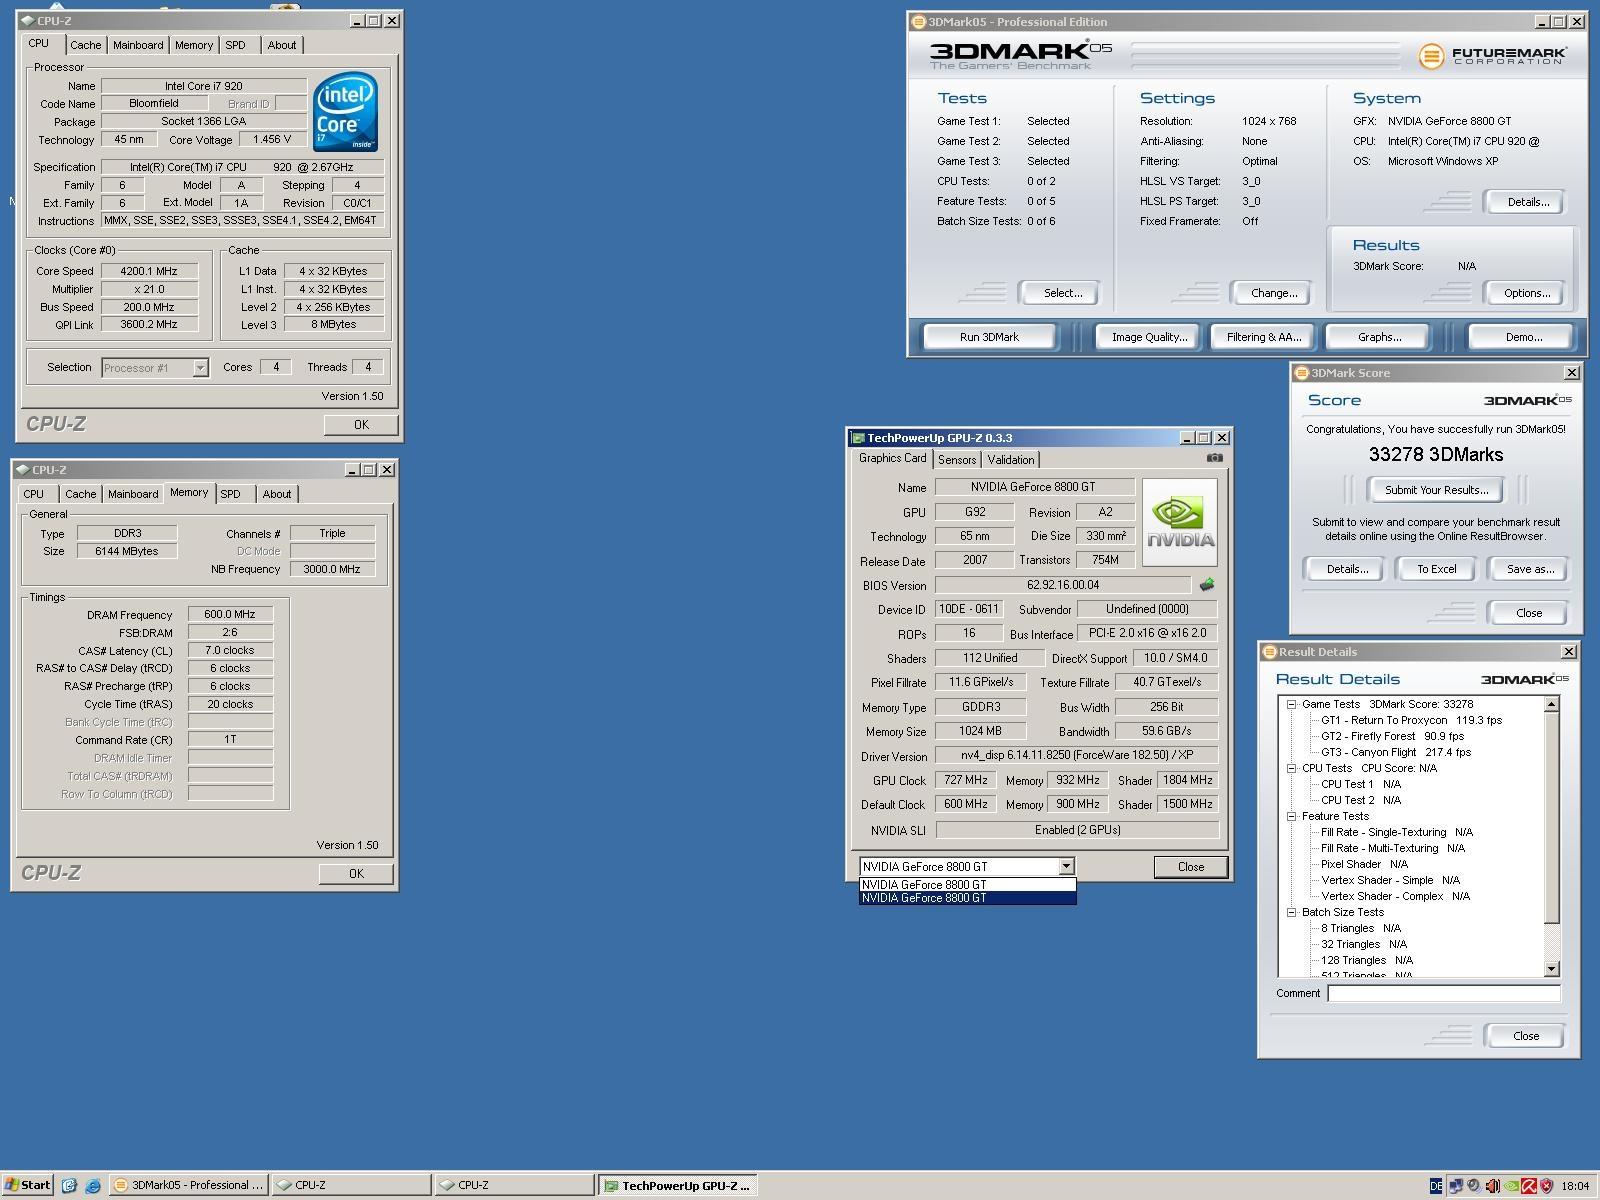Click Select... under Tests in 3DMark05

point(1062,293)
